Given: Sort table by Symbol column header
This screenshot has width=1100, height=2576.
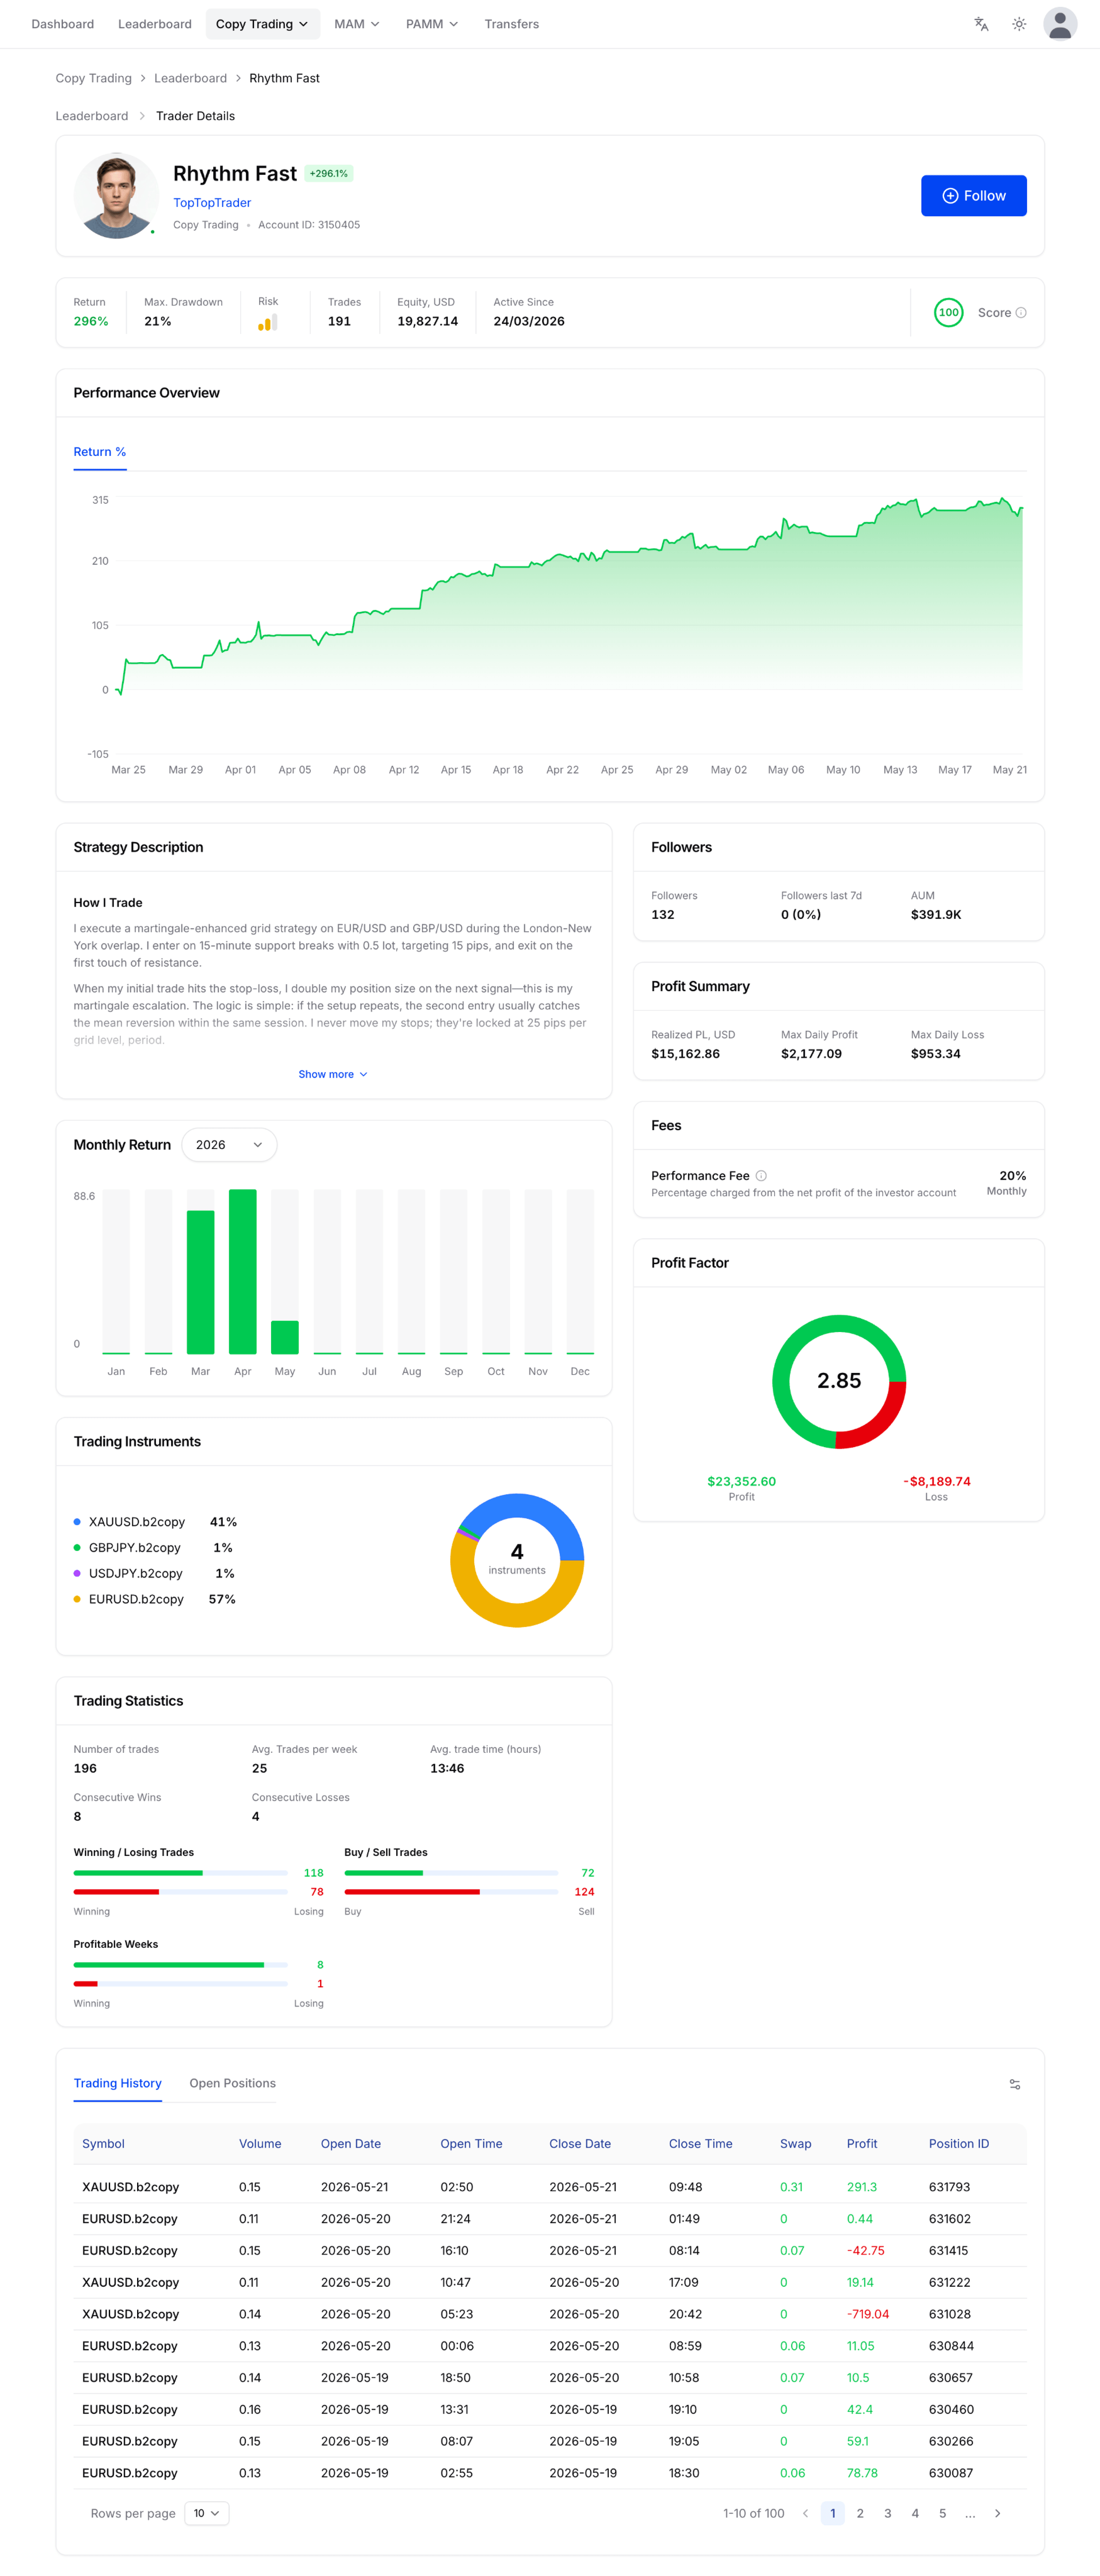Looking at the screenshot, I should click(x=103, y=2144).
